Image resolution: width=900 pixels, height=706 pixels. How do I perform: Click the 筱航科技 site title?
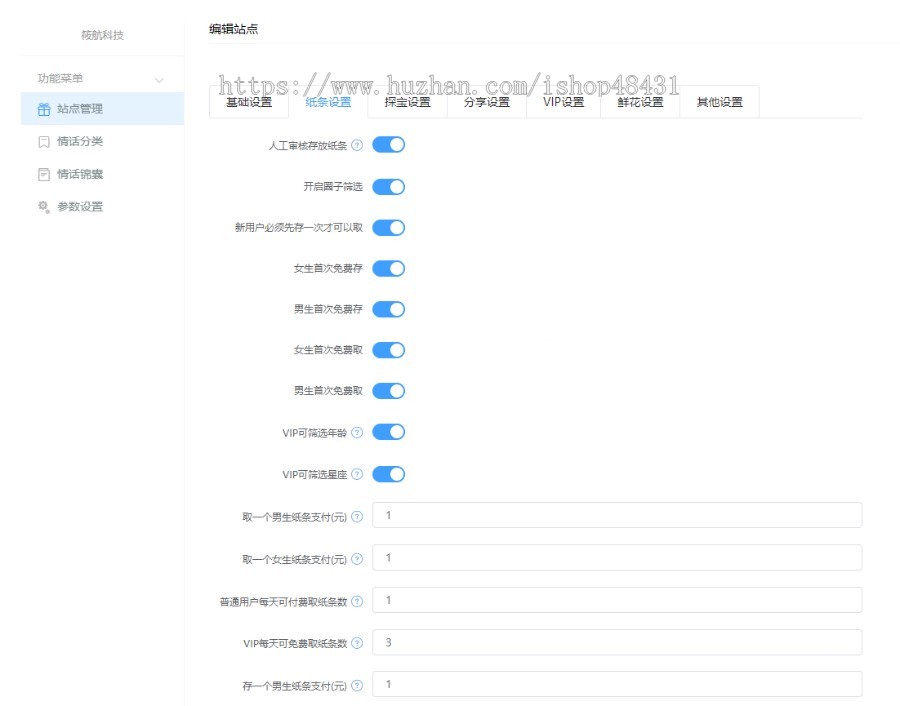point(102,35)
